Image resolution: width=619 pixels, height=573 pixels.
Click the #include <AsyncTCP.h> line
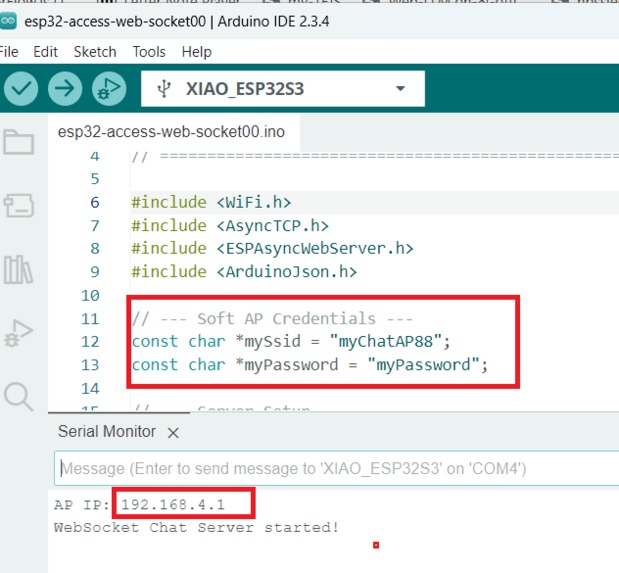230,226
